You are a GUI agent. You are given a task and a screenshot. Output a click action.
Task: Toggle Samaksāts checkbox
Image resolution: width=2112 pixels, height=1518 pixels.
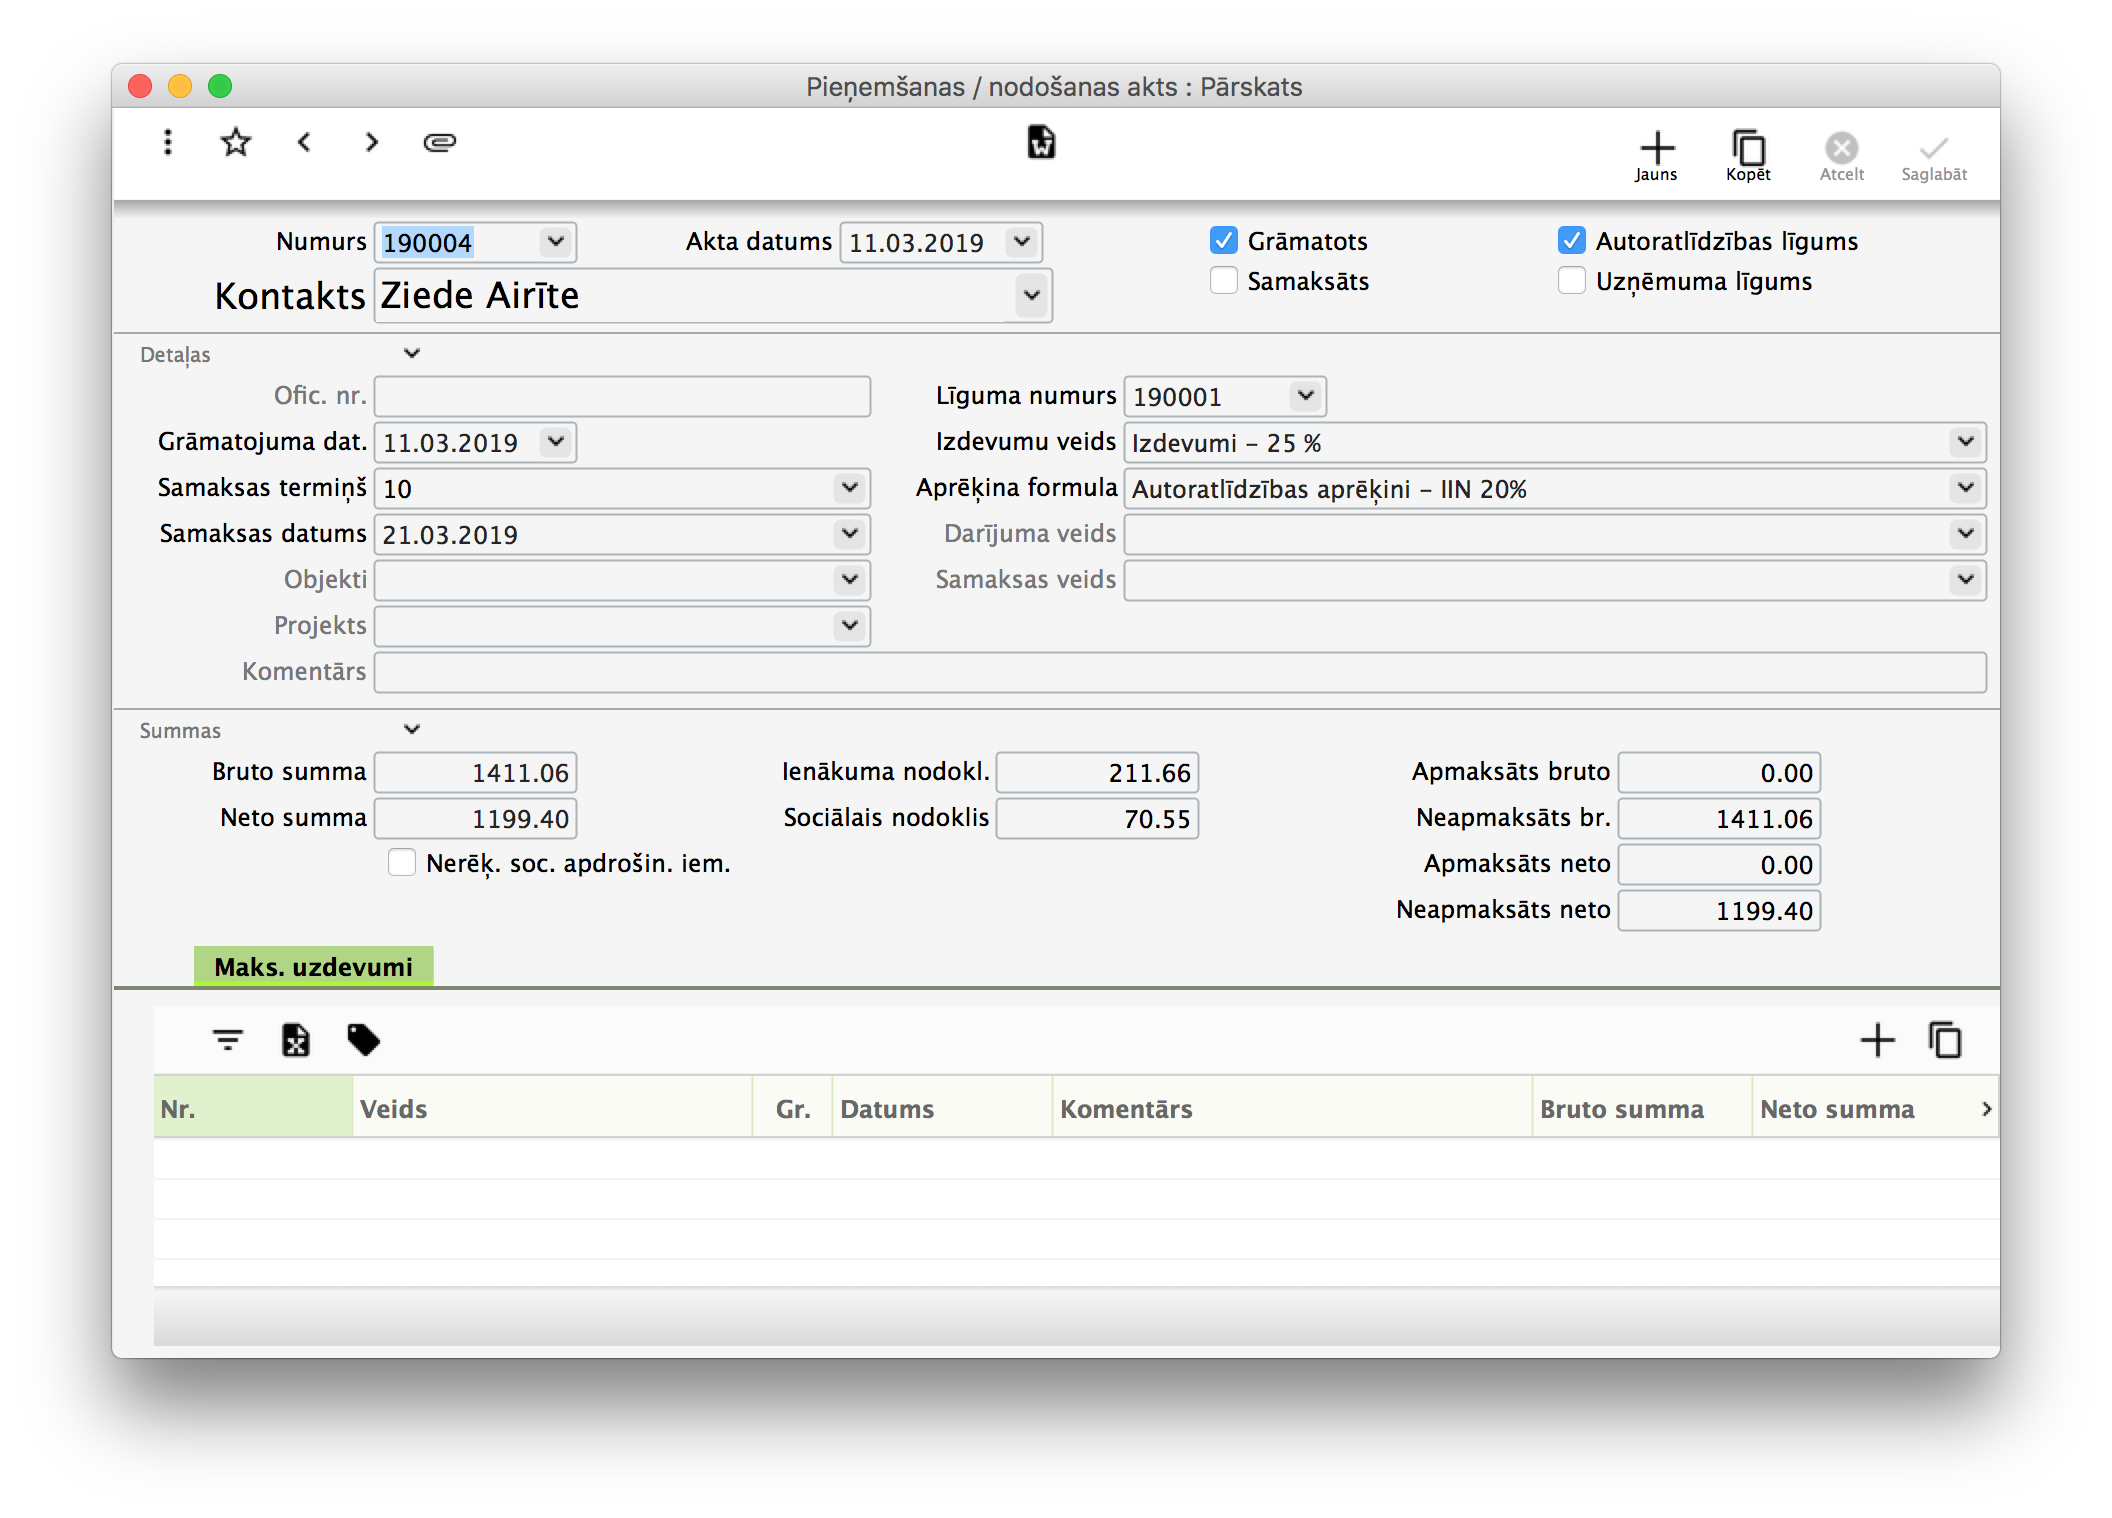pos(1224,281)
